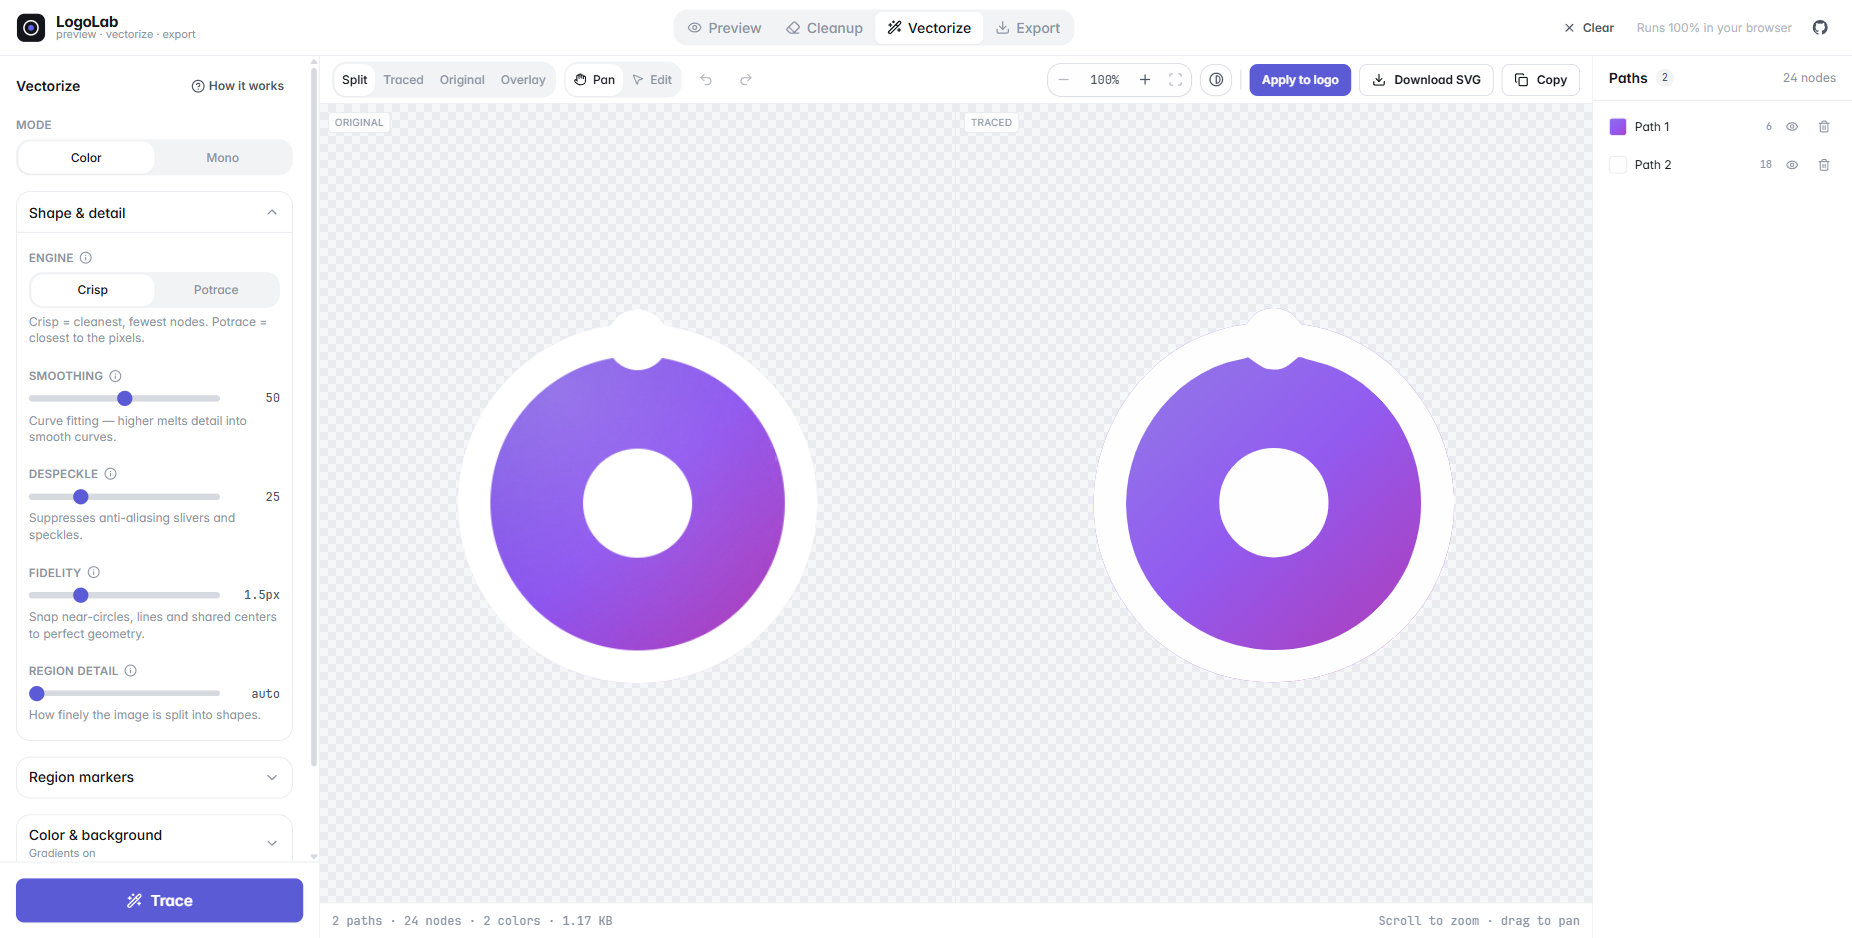Delete Path 1 with the trash icon
The width and height of the screenshot is (1852, 938).
point(1824,127)
